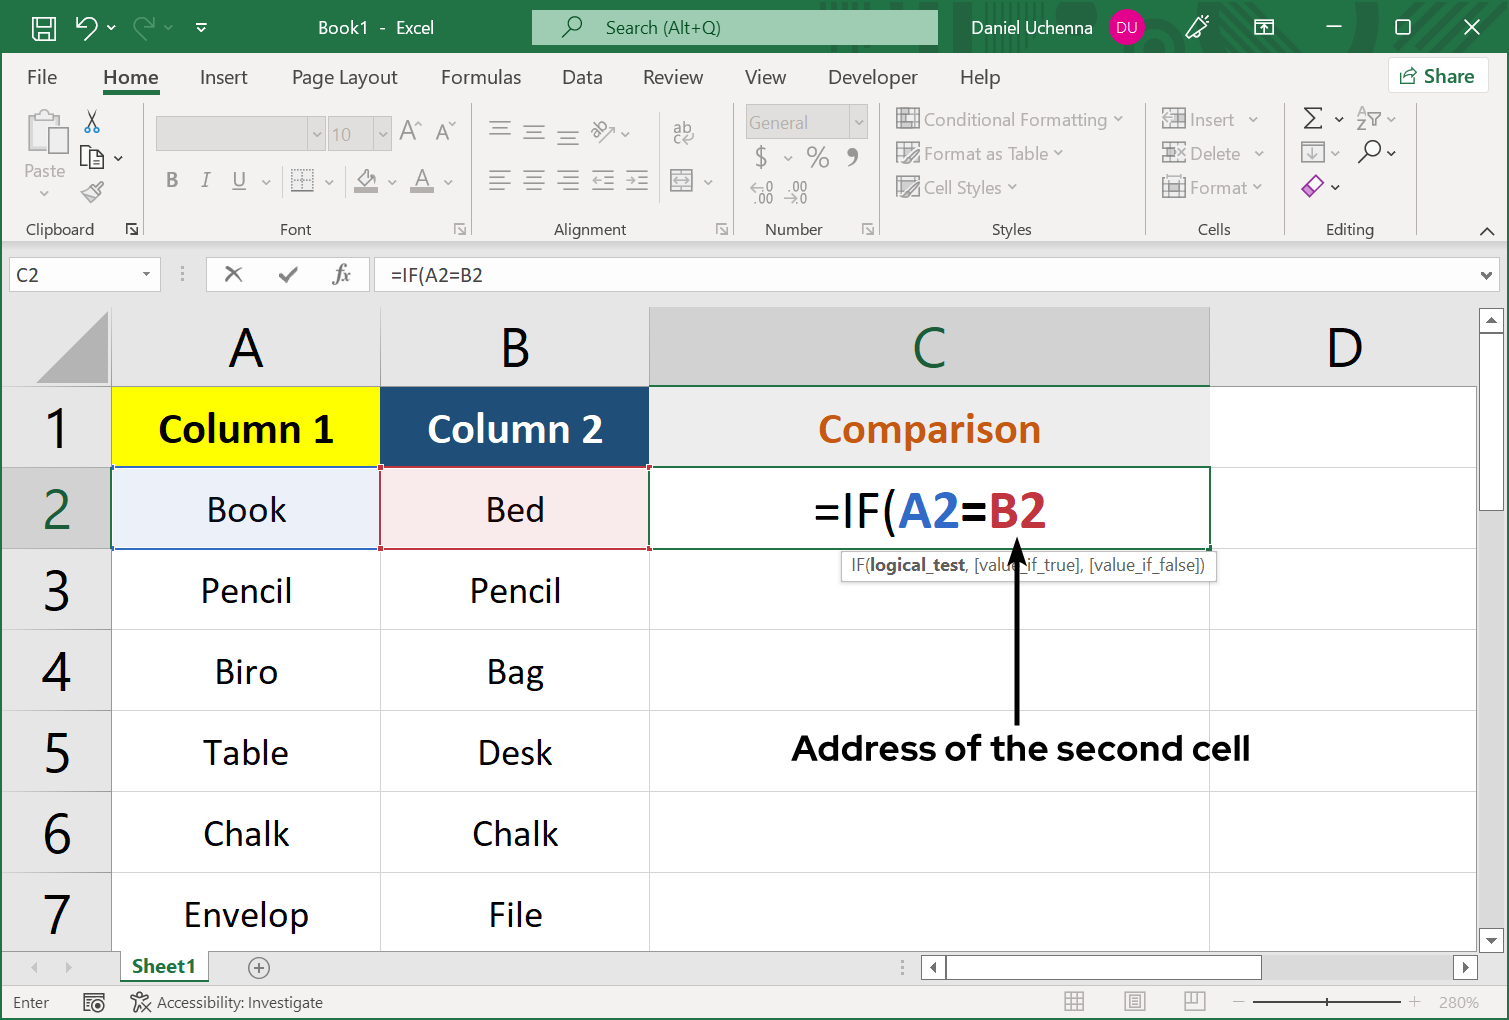Toggle underline formatting
This screenshot has width=1509, height=1020.
point(238,180)
